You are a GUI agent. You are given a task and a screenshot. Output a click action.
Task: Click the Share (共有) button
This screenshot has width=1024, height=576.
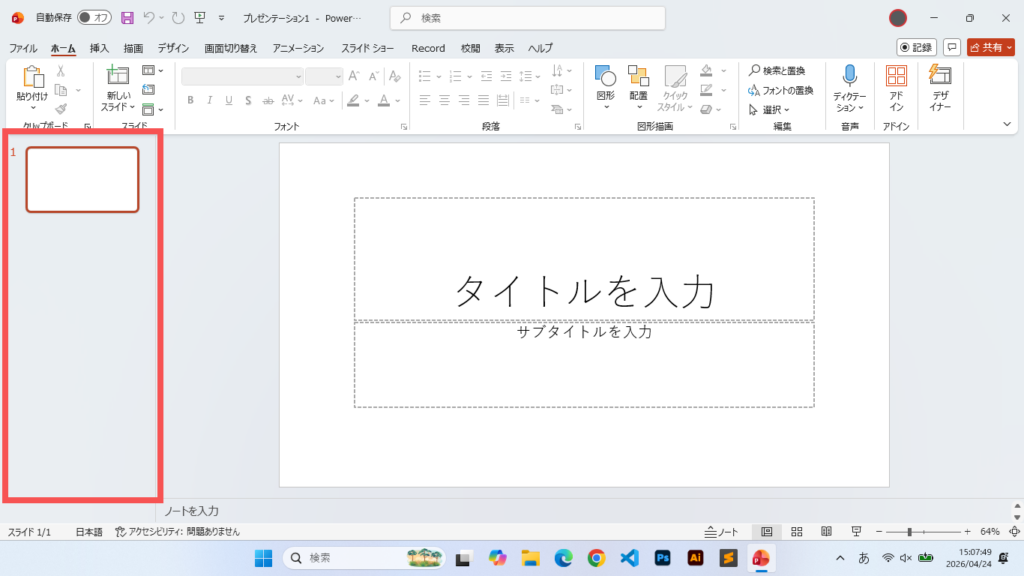(x=990, y=47)
